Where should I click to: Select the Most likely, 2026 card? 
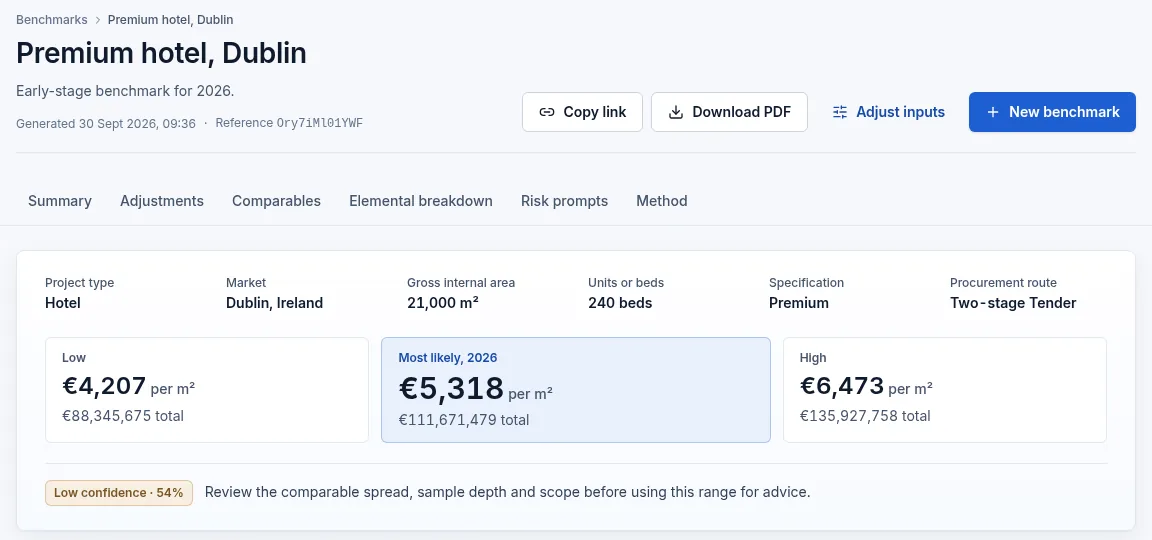pos(576,390)
